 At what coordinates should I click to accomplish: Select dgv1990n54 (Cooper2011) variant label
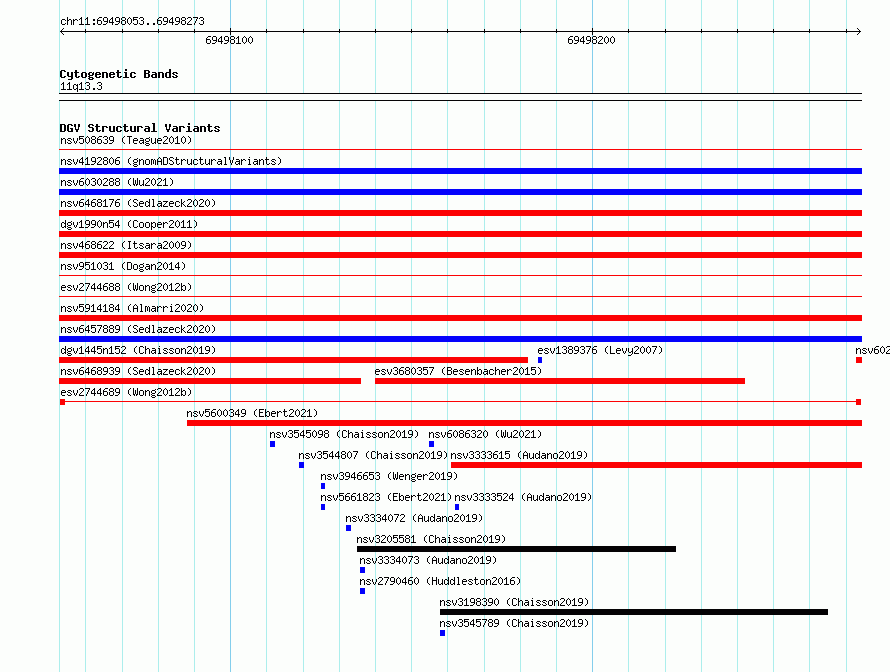[129, 224]
